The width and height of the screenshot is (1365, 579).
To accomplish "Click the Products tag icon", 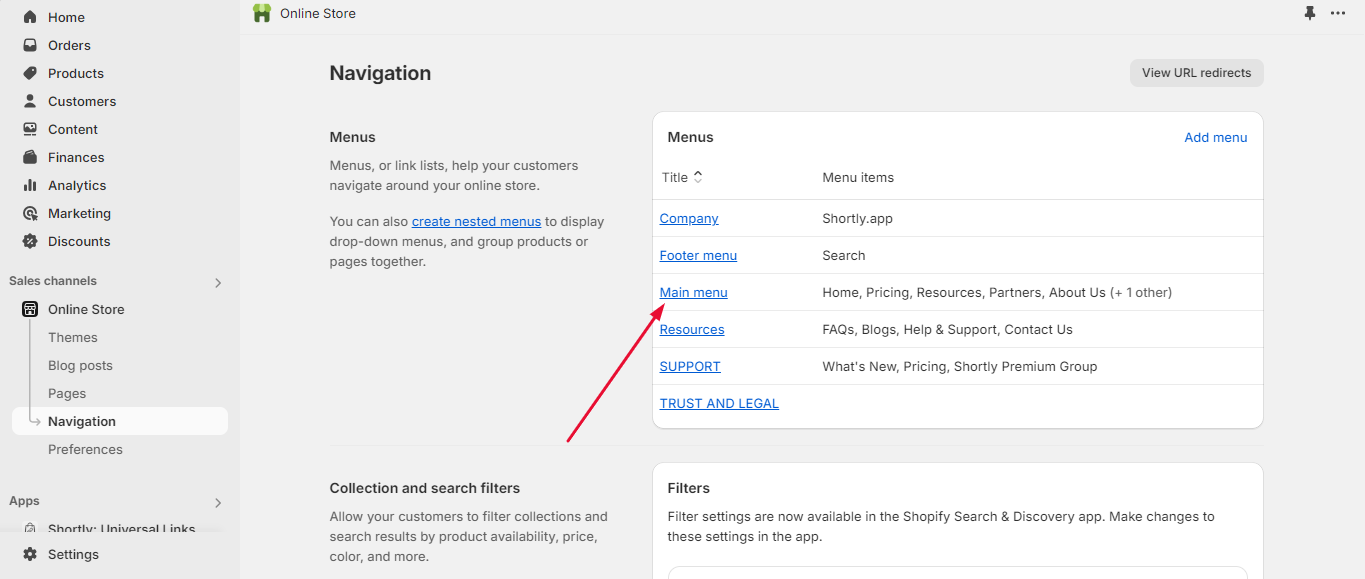I will pyautogui.click(x=30, y=73).
